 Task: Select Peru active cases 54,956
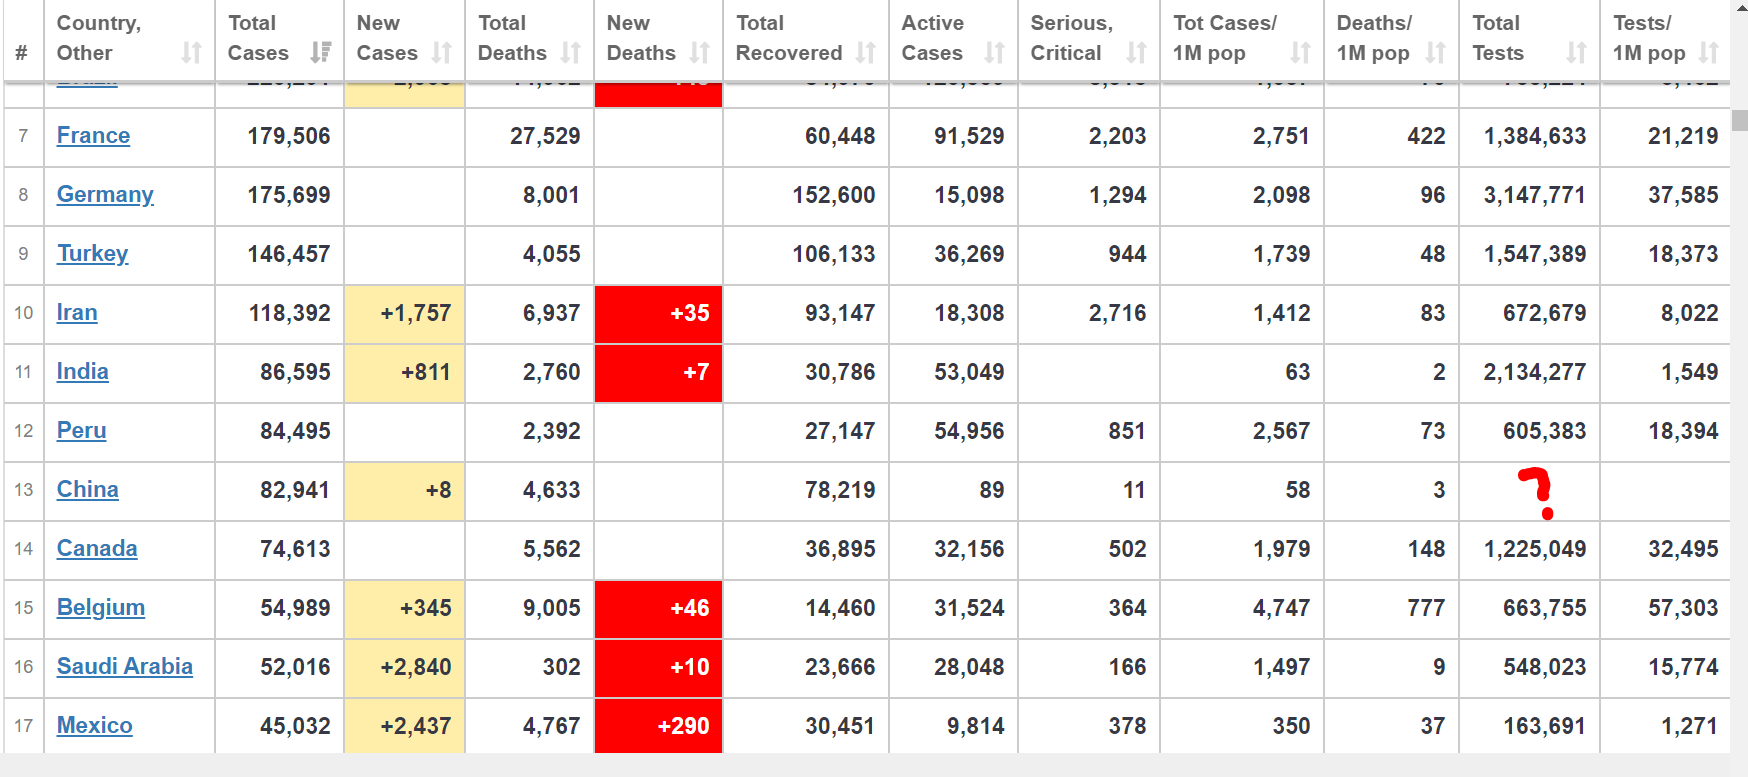coord(969,431)
